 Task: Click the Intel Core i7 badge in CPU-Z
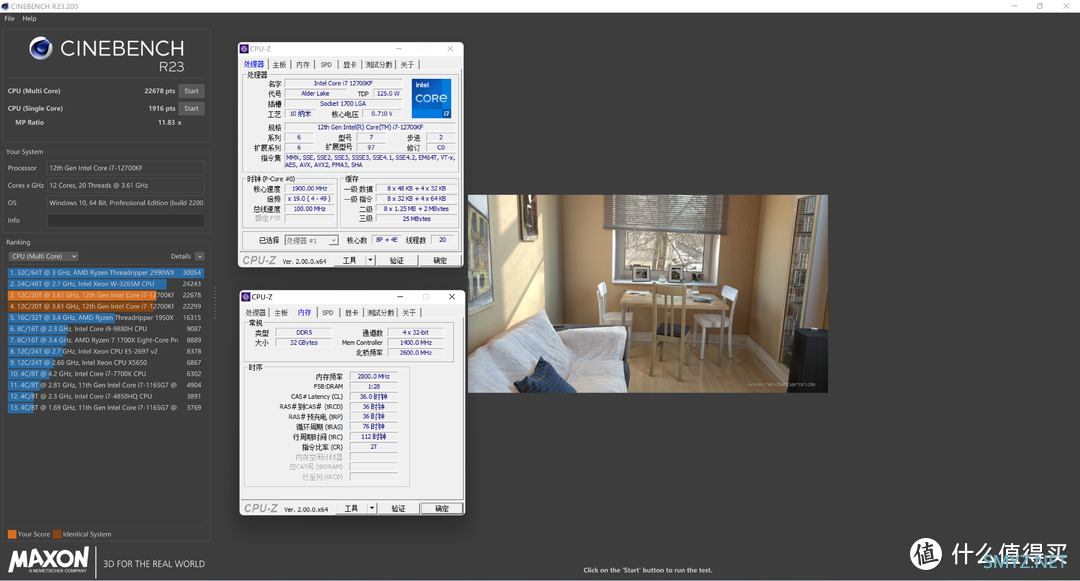pos(431,99)
